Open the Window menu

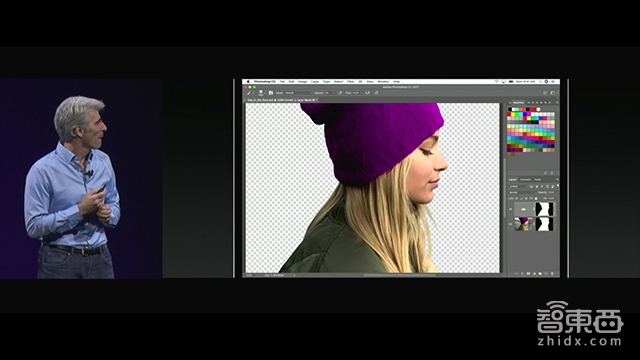383,82
